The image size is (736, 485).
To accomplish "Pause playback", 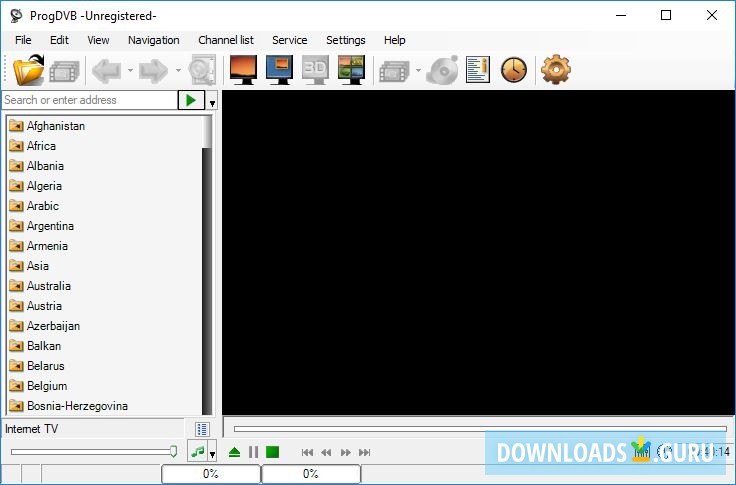I will point(253,452).
